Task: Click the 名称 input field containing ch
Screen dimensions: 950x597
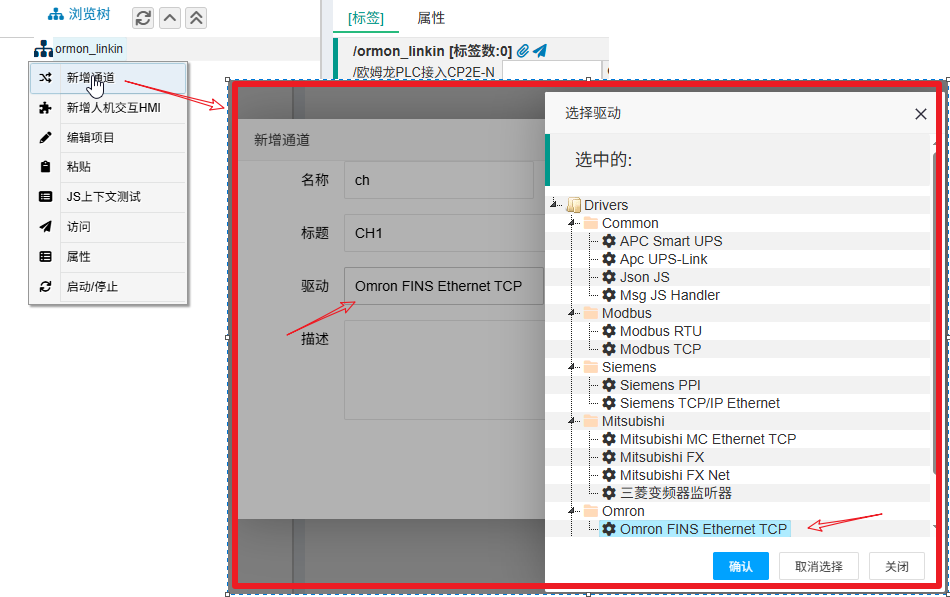Action: [439, 180]
